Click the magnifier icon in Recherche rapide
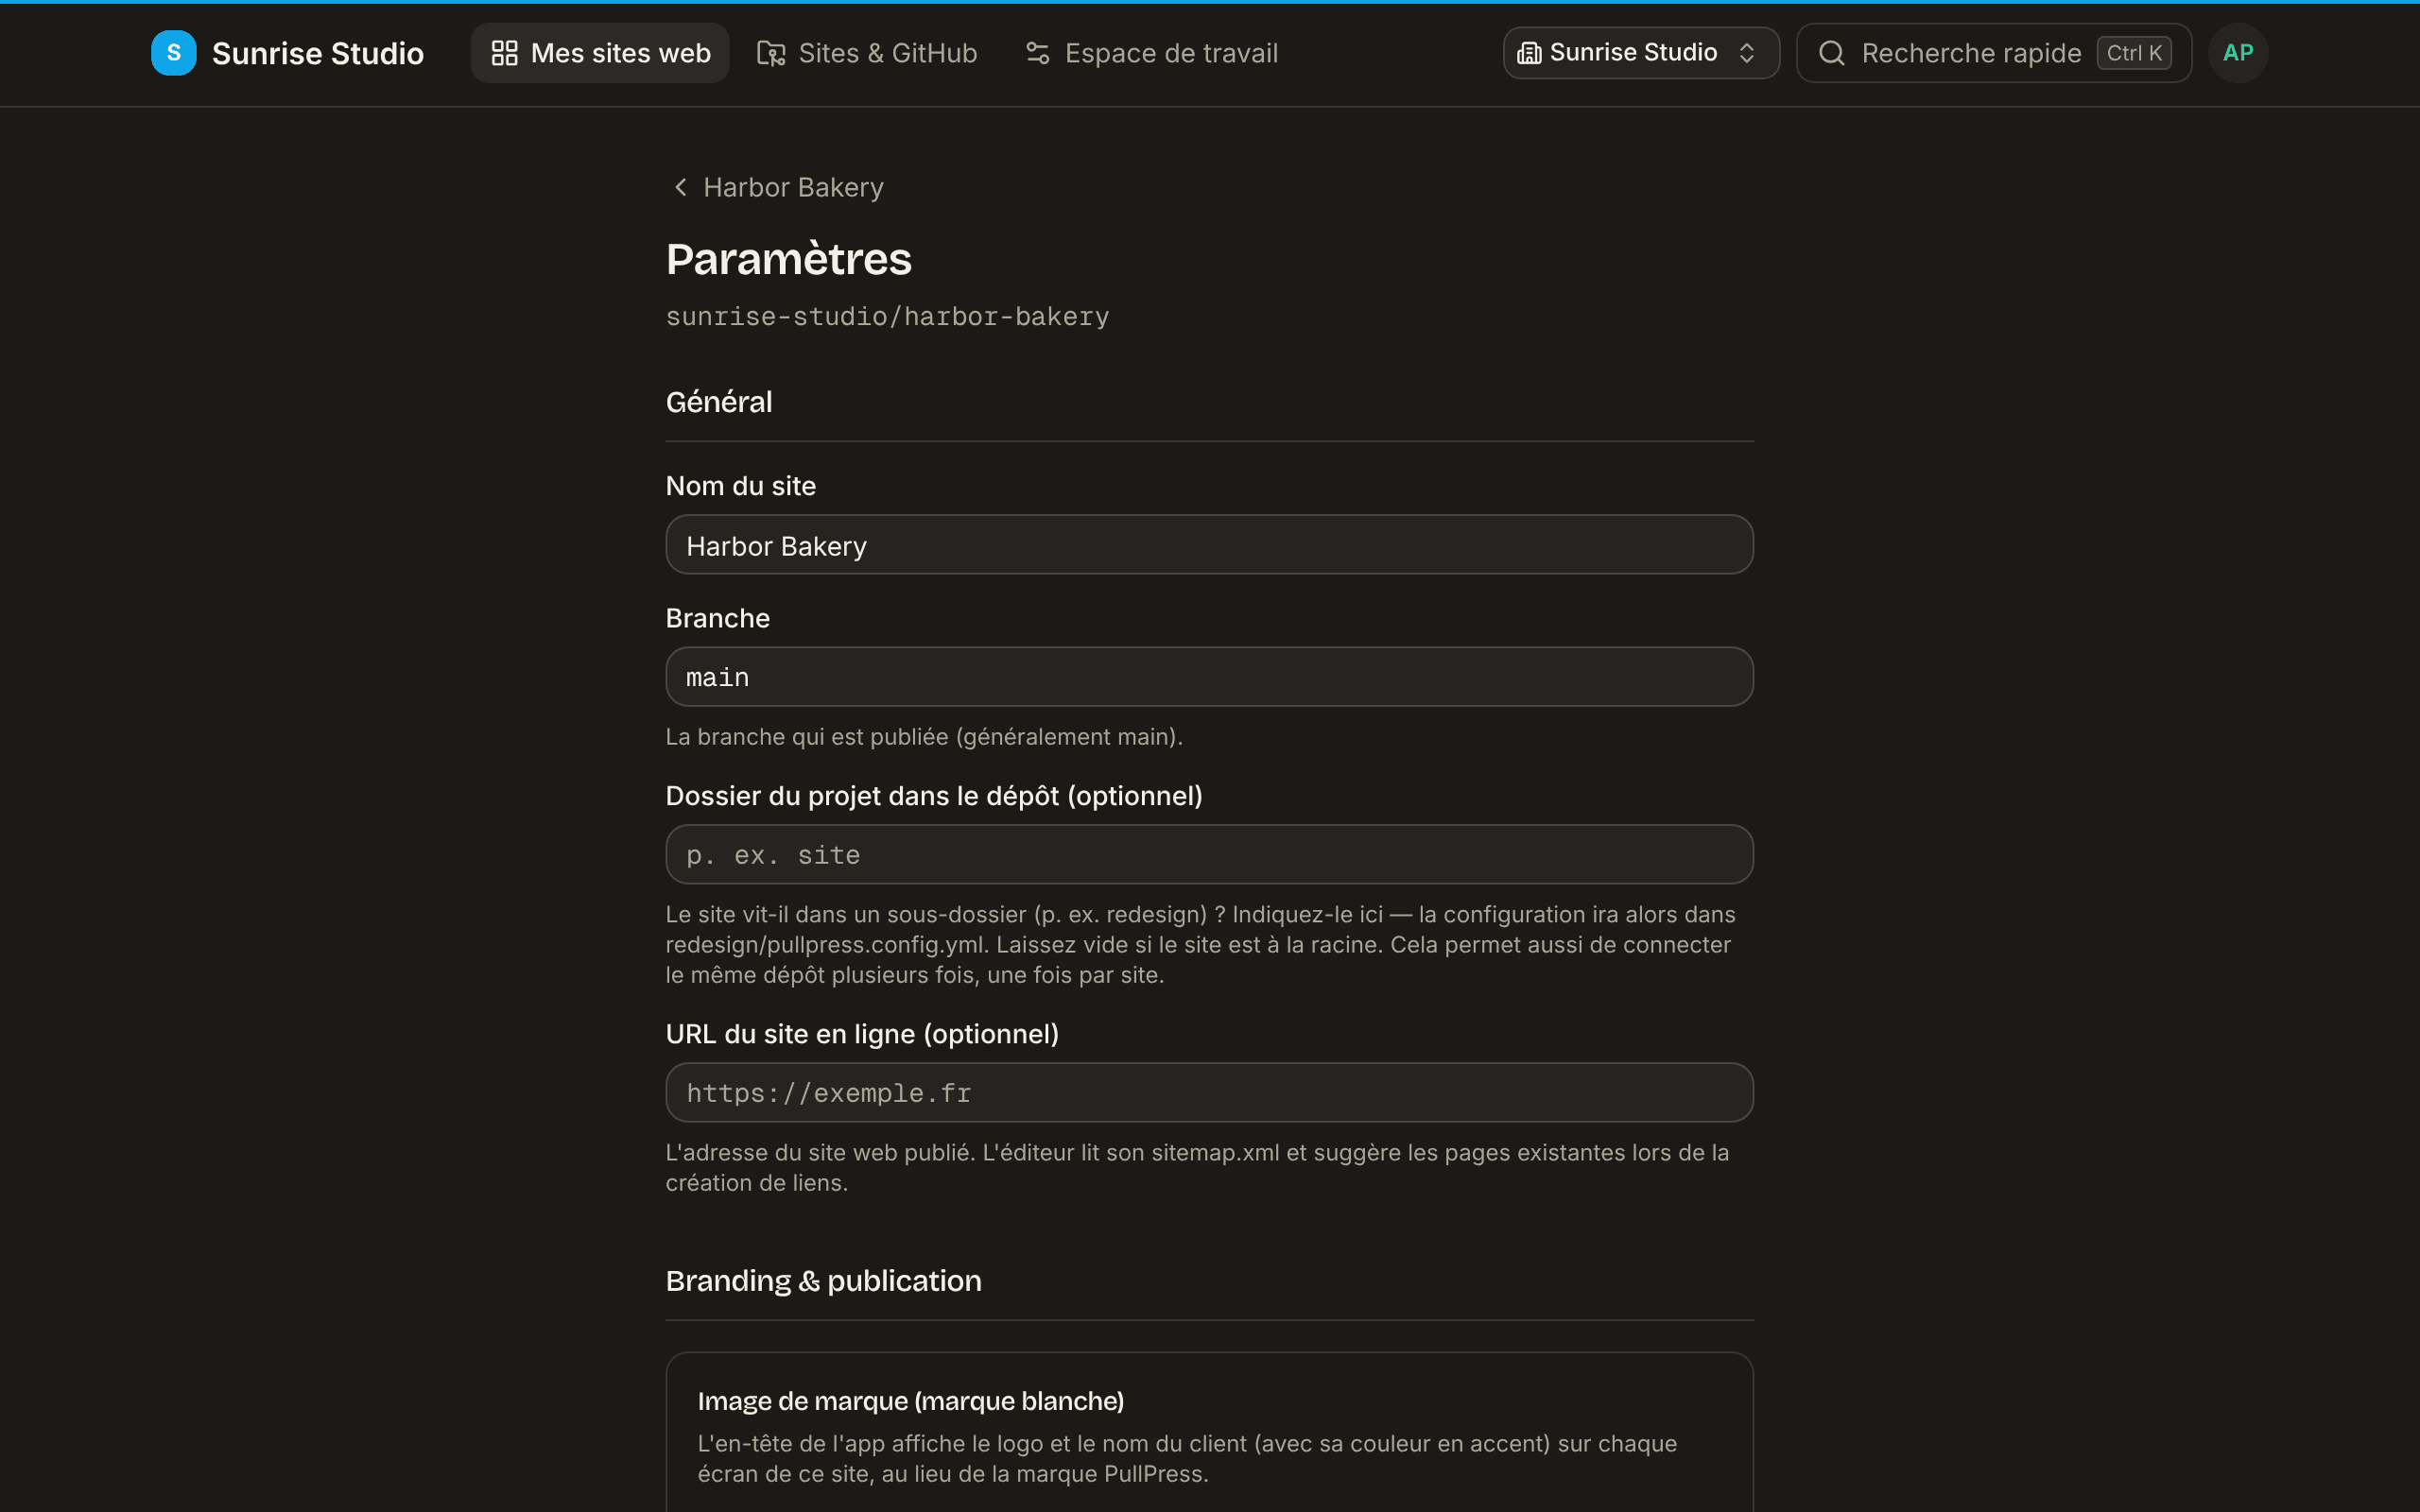 click(x=1831, y=53)
